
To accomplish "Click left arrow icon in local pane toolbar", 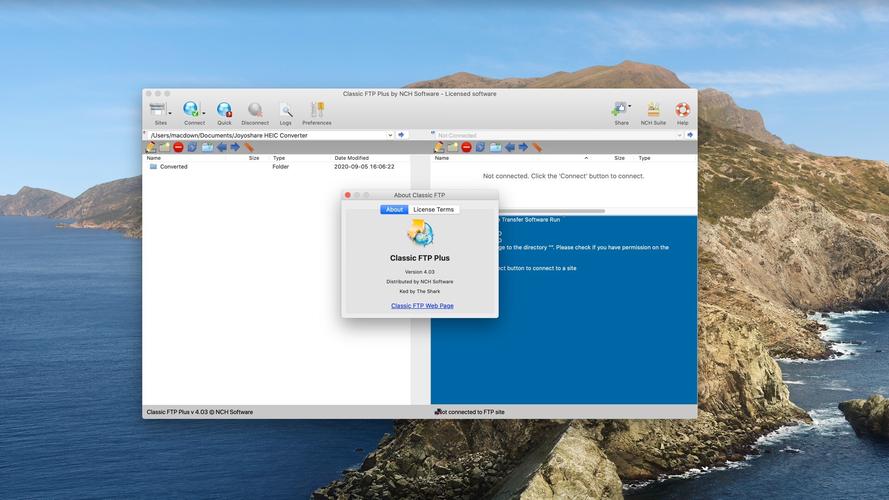I will click(222, 147).
